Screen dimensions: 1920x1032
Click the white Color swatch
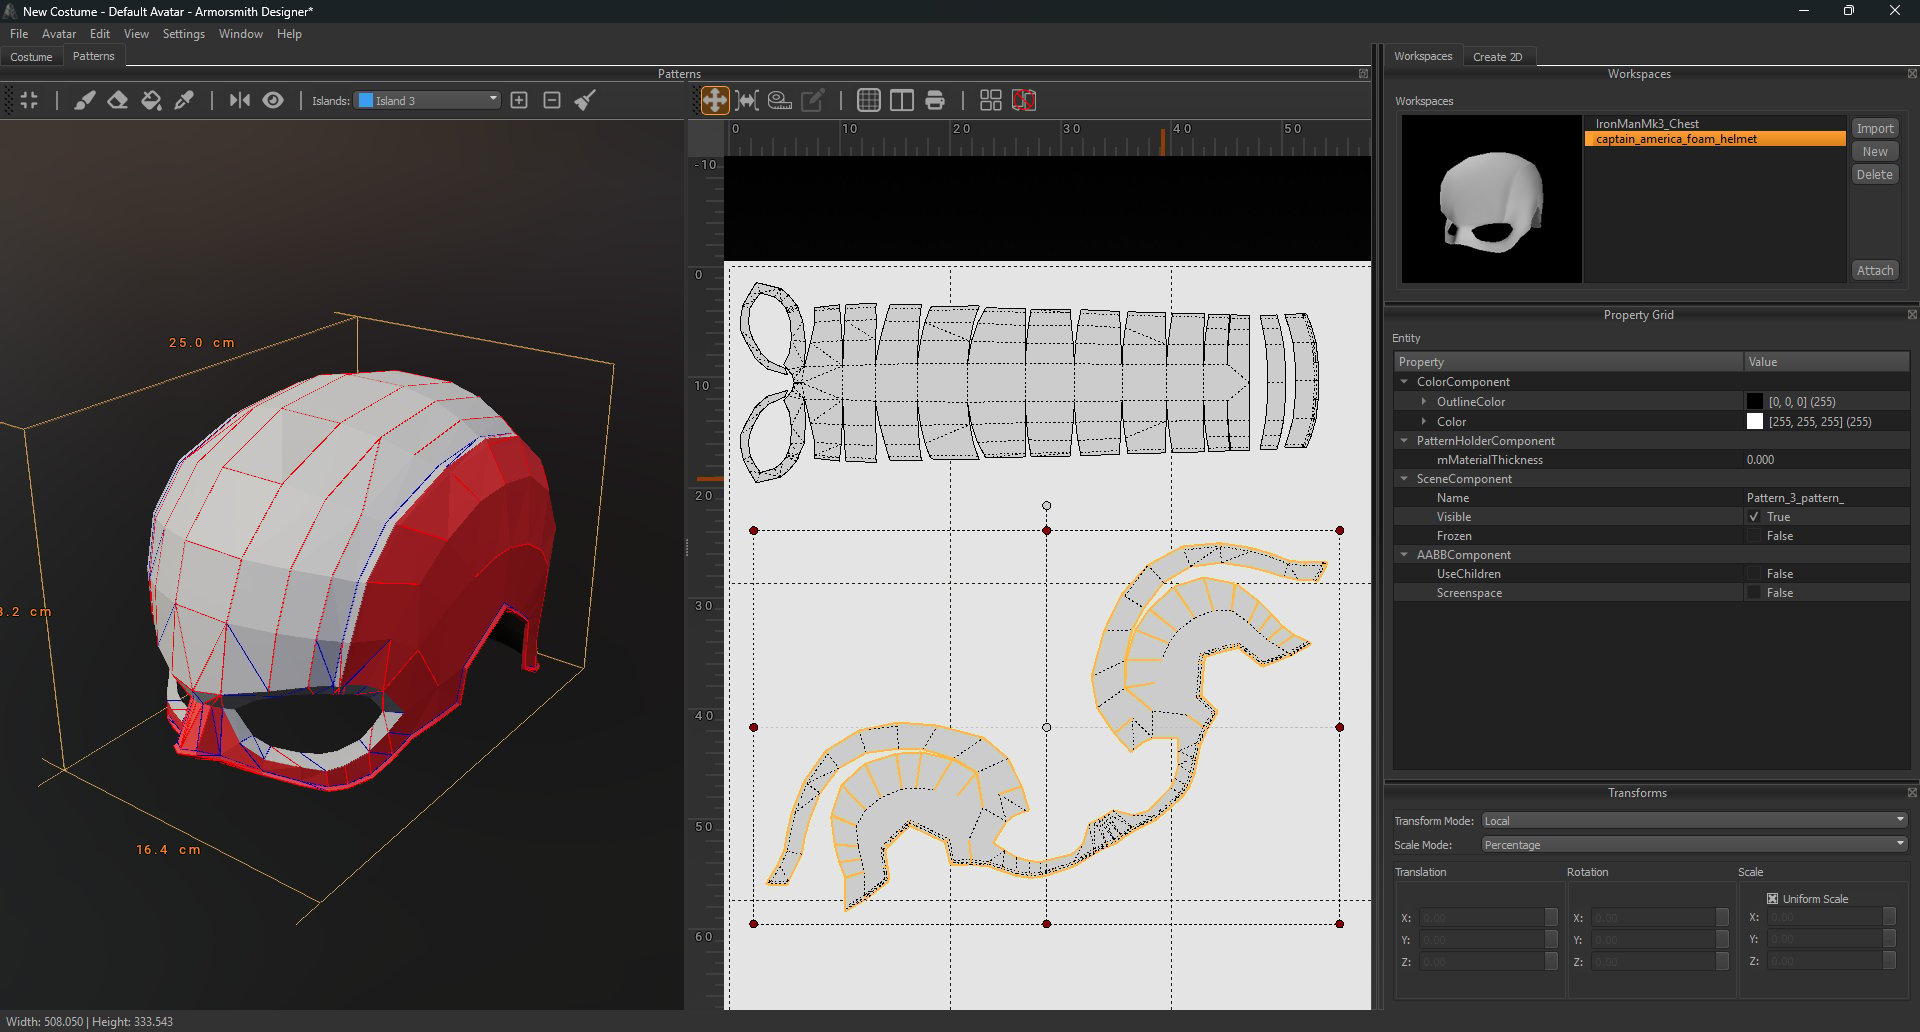click(1755, 422)
